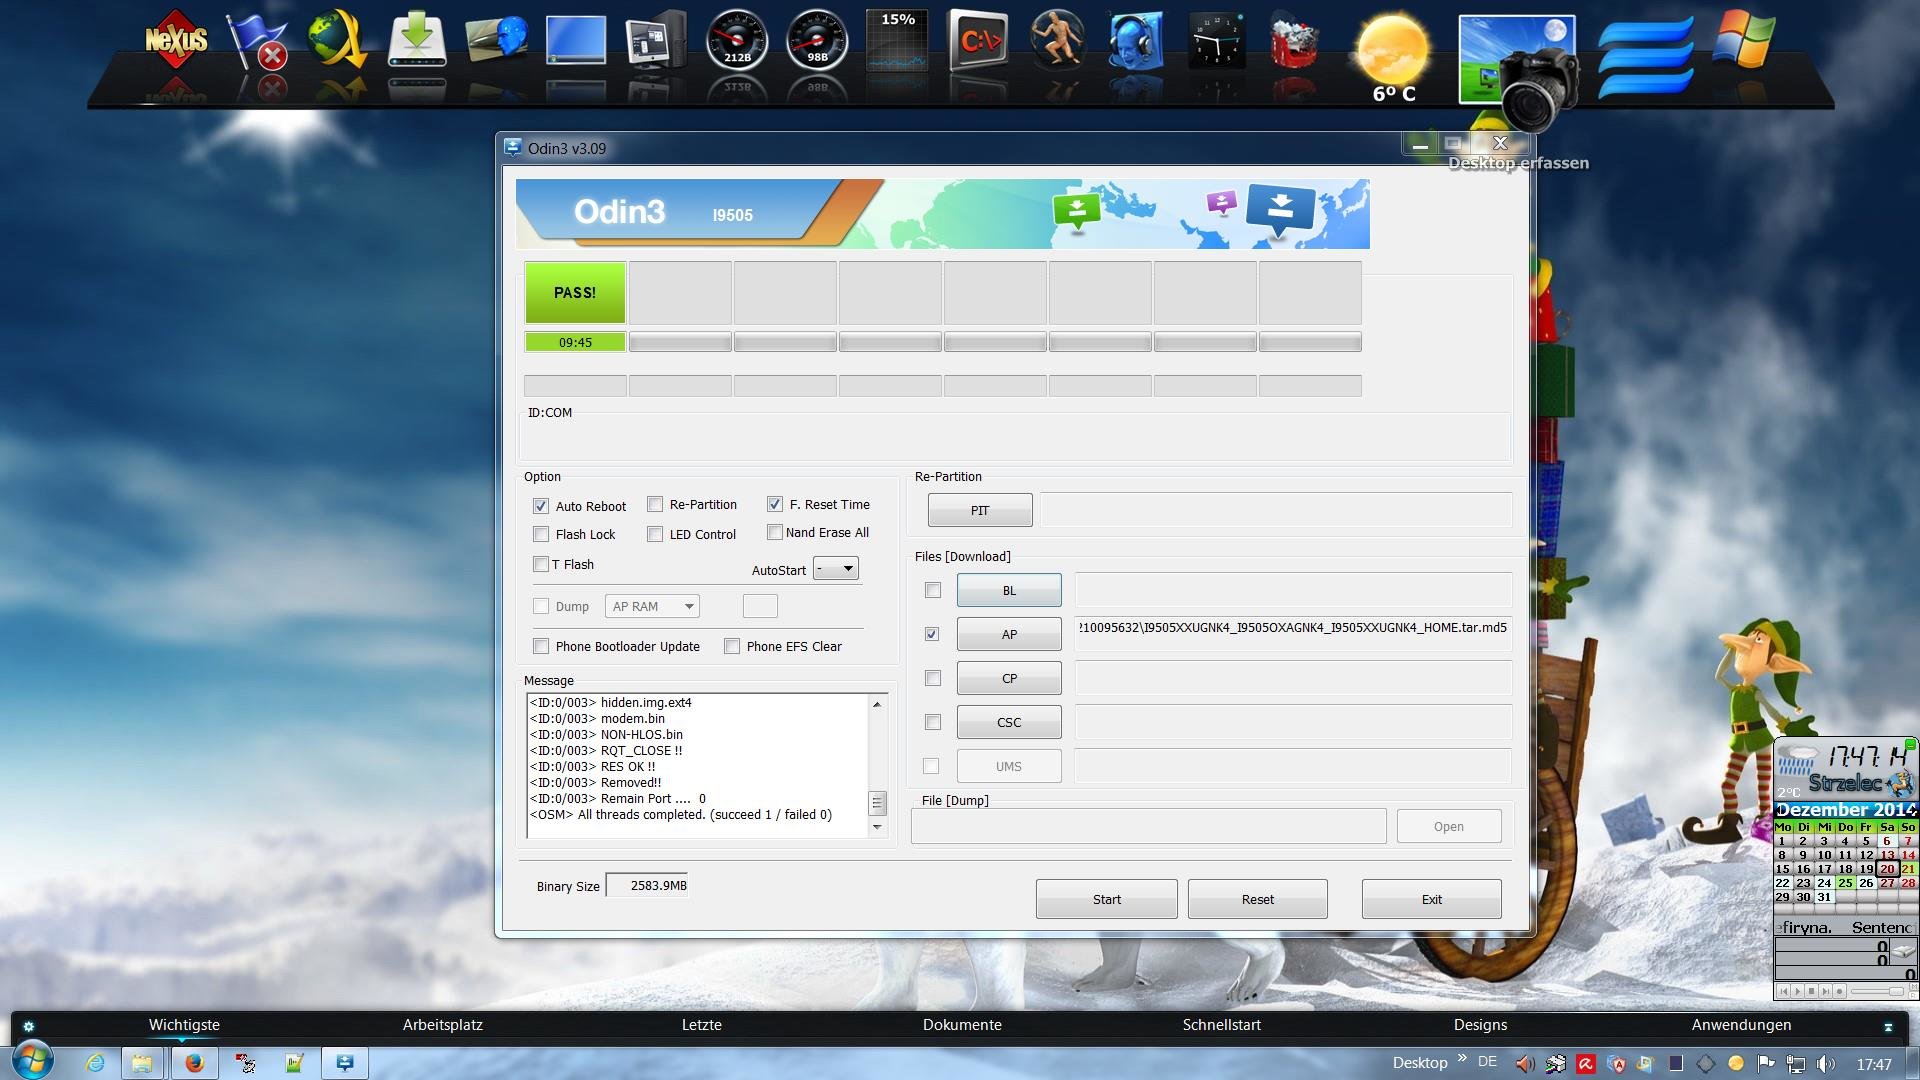The height and width of the screenshot is (1080, 1920).
Task: Open the red recycle bin dock icon
Action: pos(1294,40)
